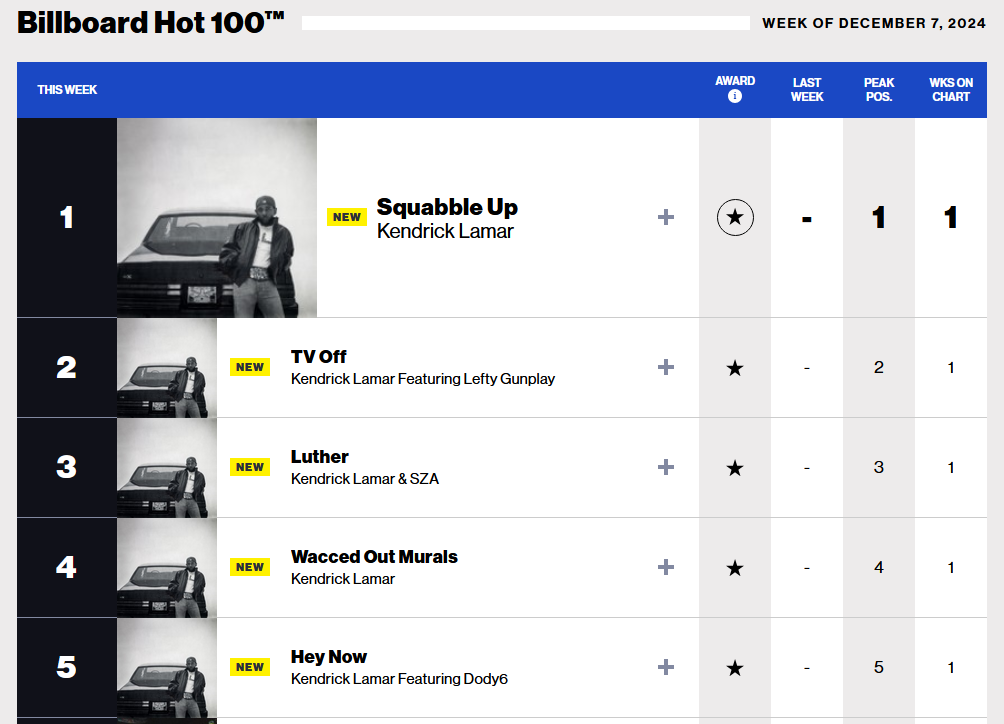This screenshot has height=724, width=1004.
Task: Click Kendrick Lamar Featuring Lefty Gunplay artist text
Action: (423, 379)
